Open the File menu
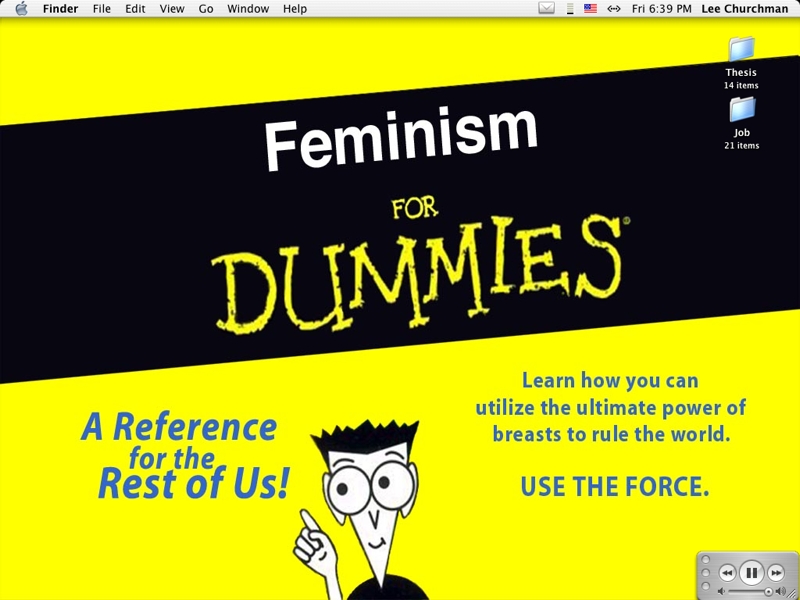The image size is (800, 600). pos(102,9)
